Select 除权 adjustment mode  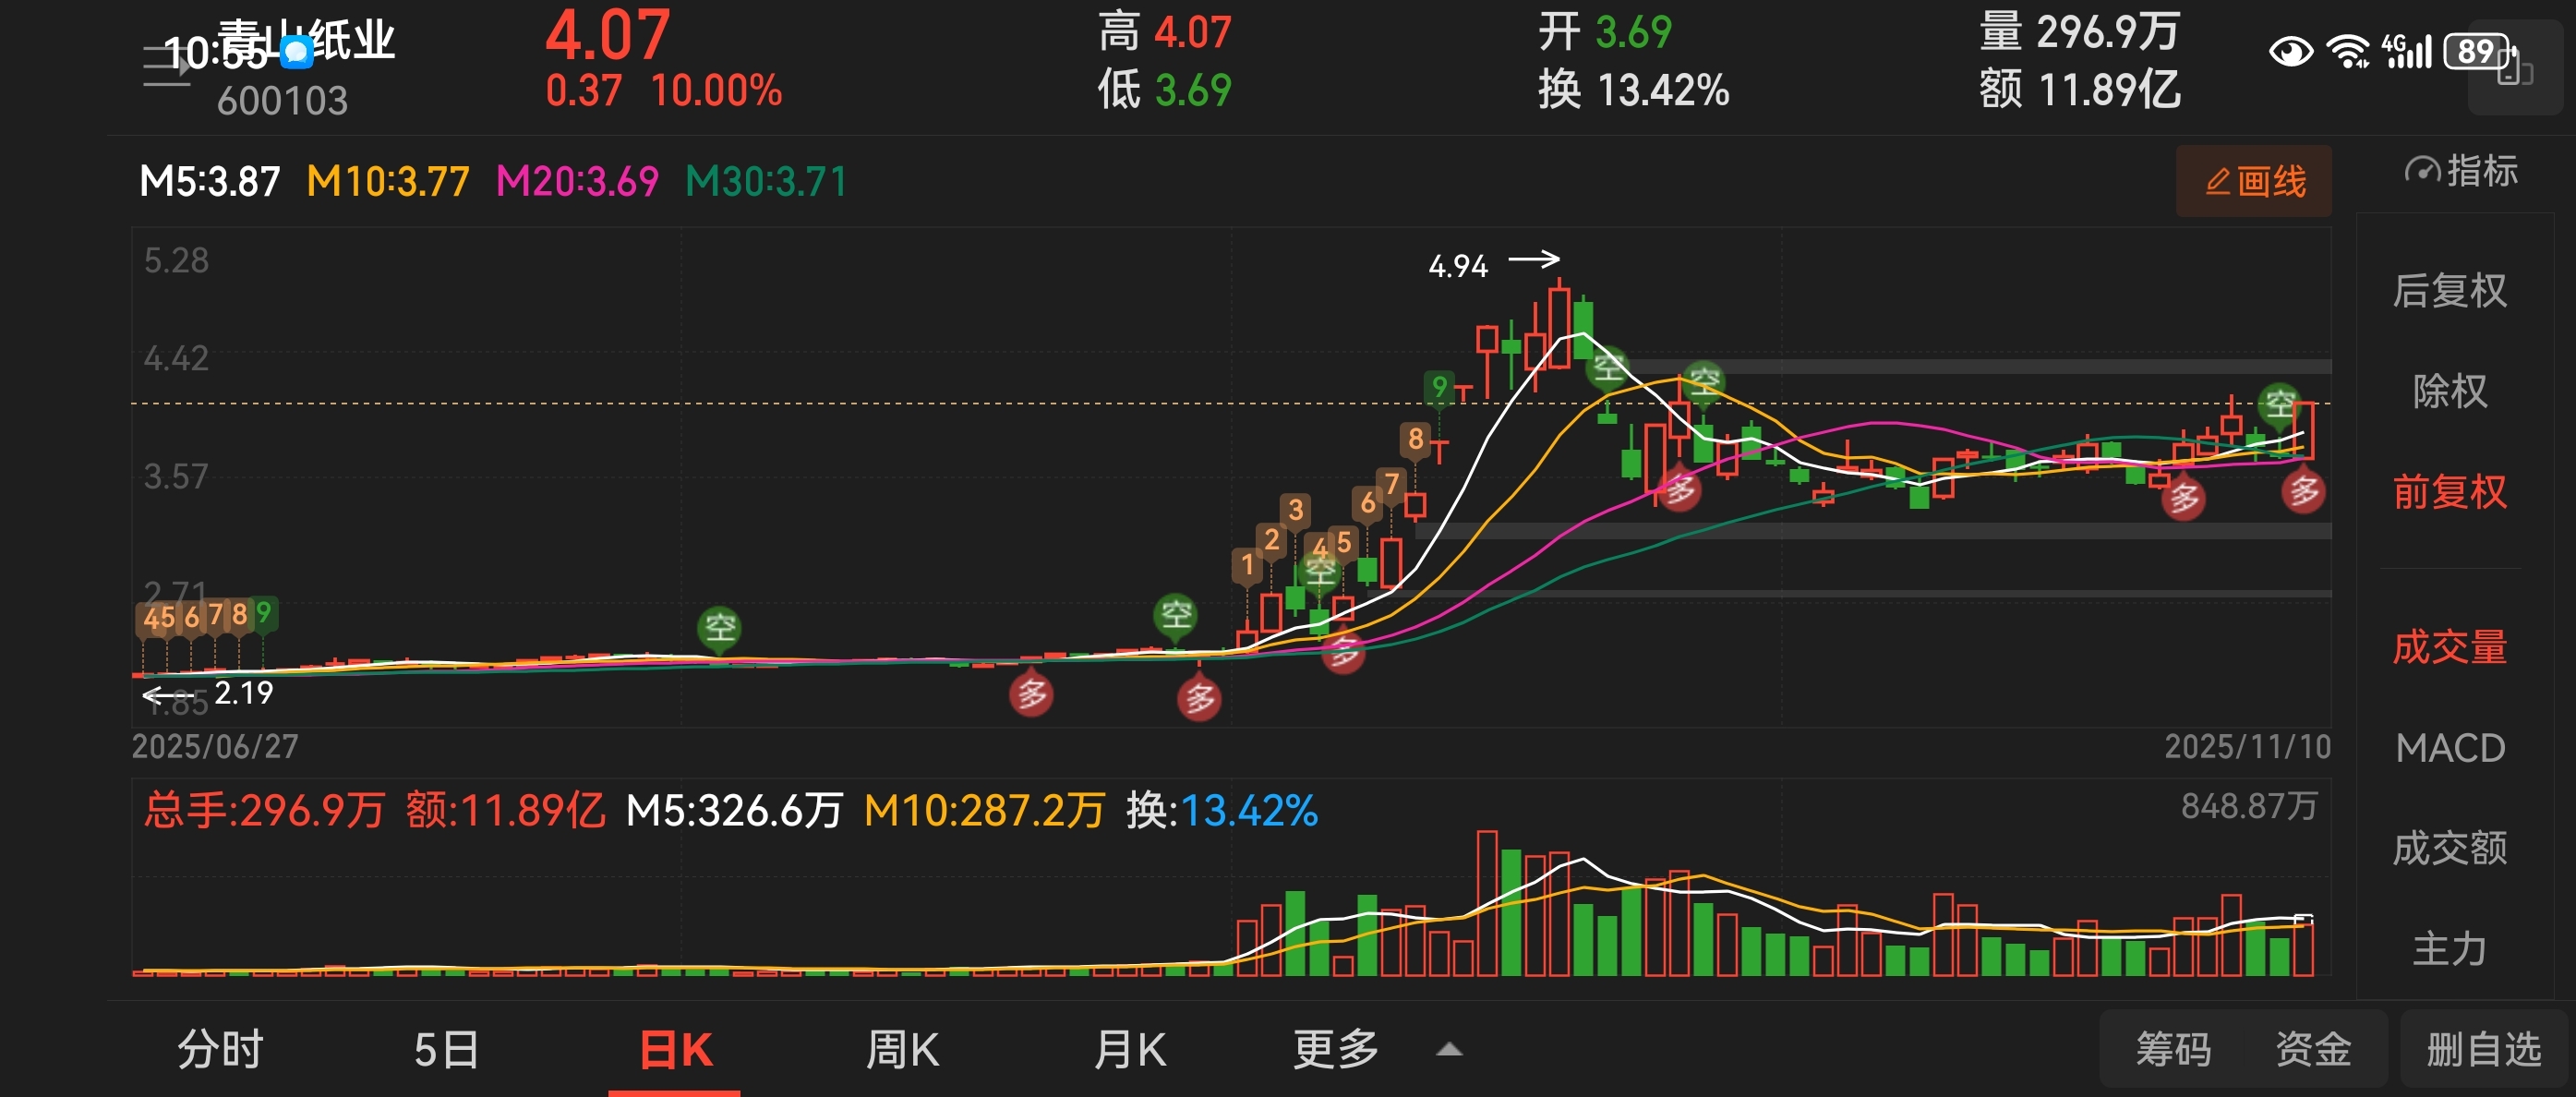pyautogui.click(x=2449, y=391)
